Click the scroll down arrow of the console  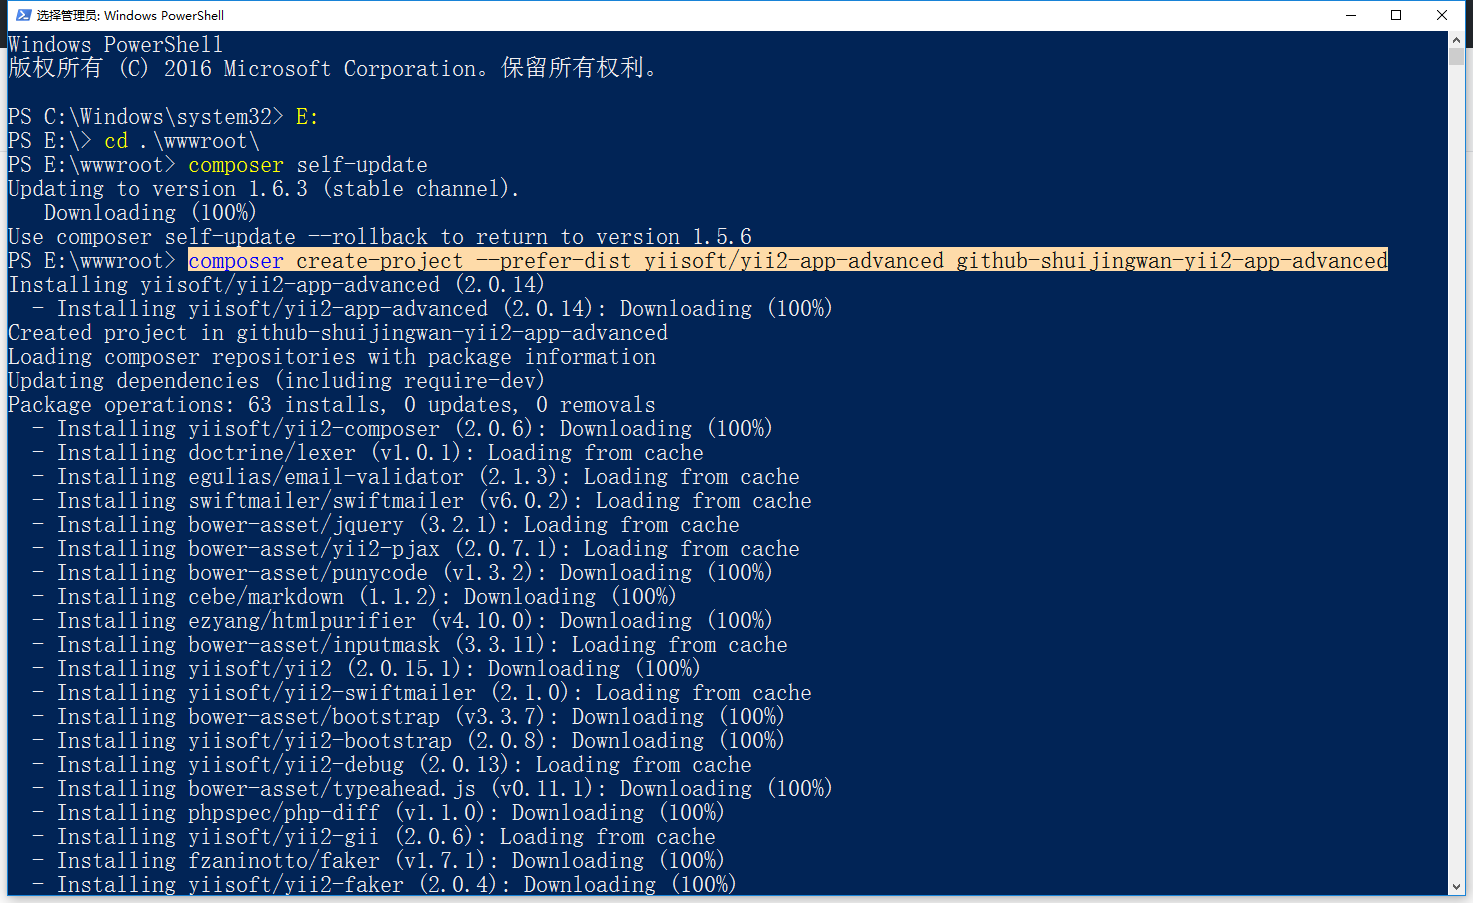pyautogui.click(x=1456, y=887)
